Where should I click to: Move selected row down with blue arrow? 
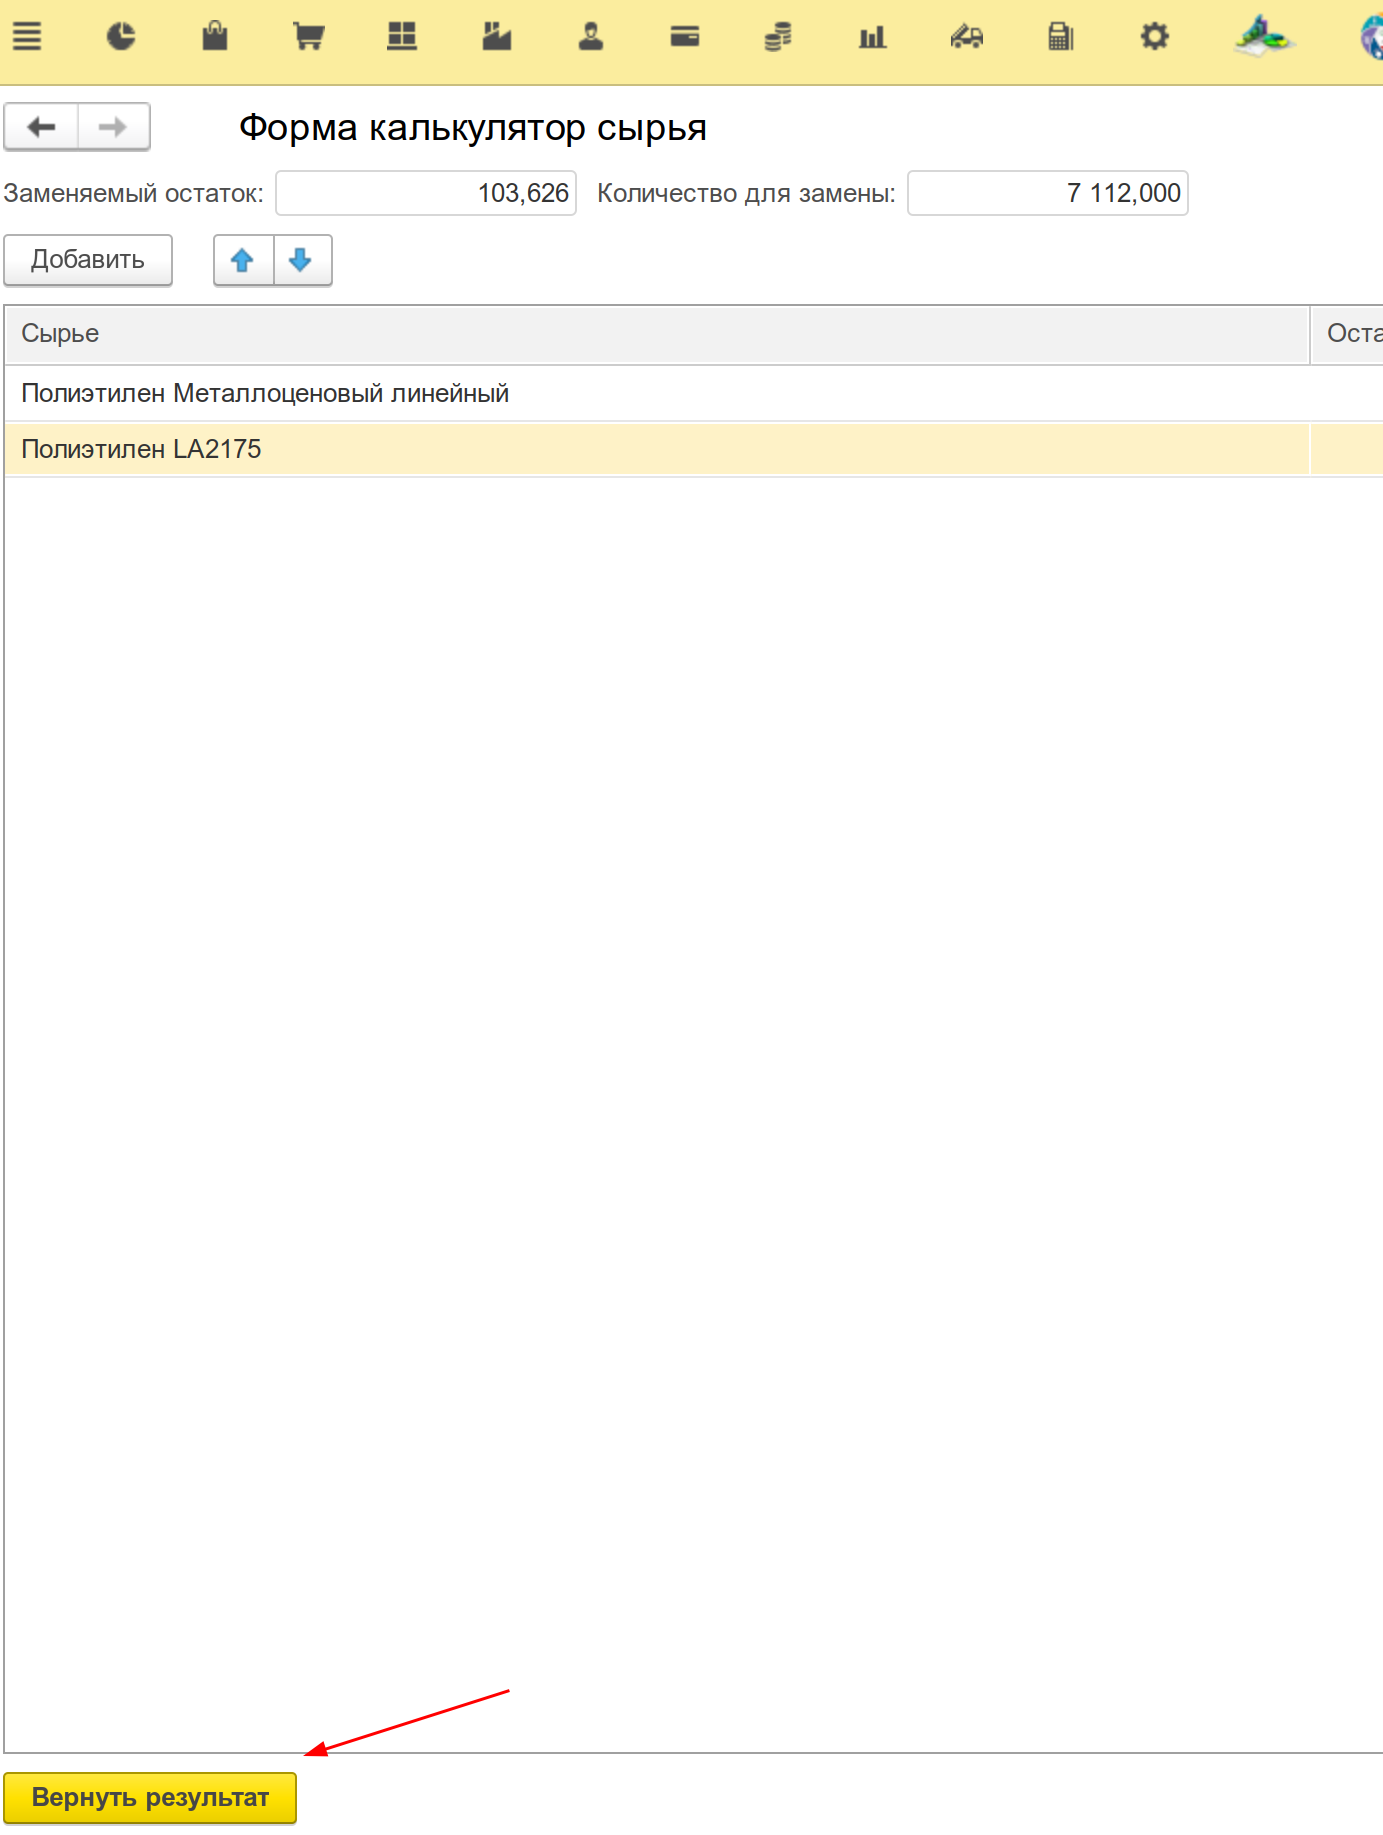(300, 260)
